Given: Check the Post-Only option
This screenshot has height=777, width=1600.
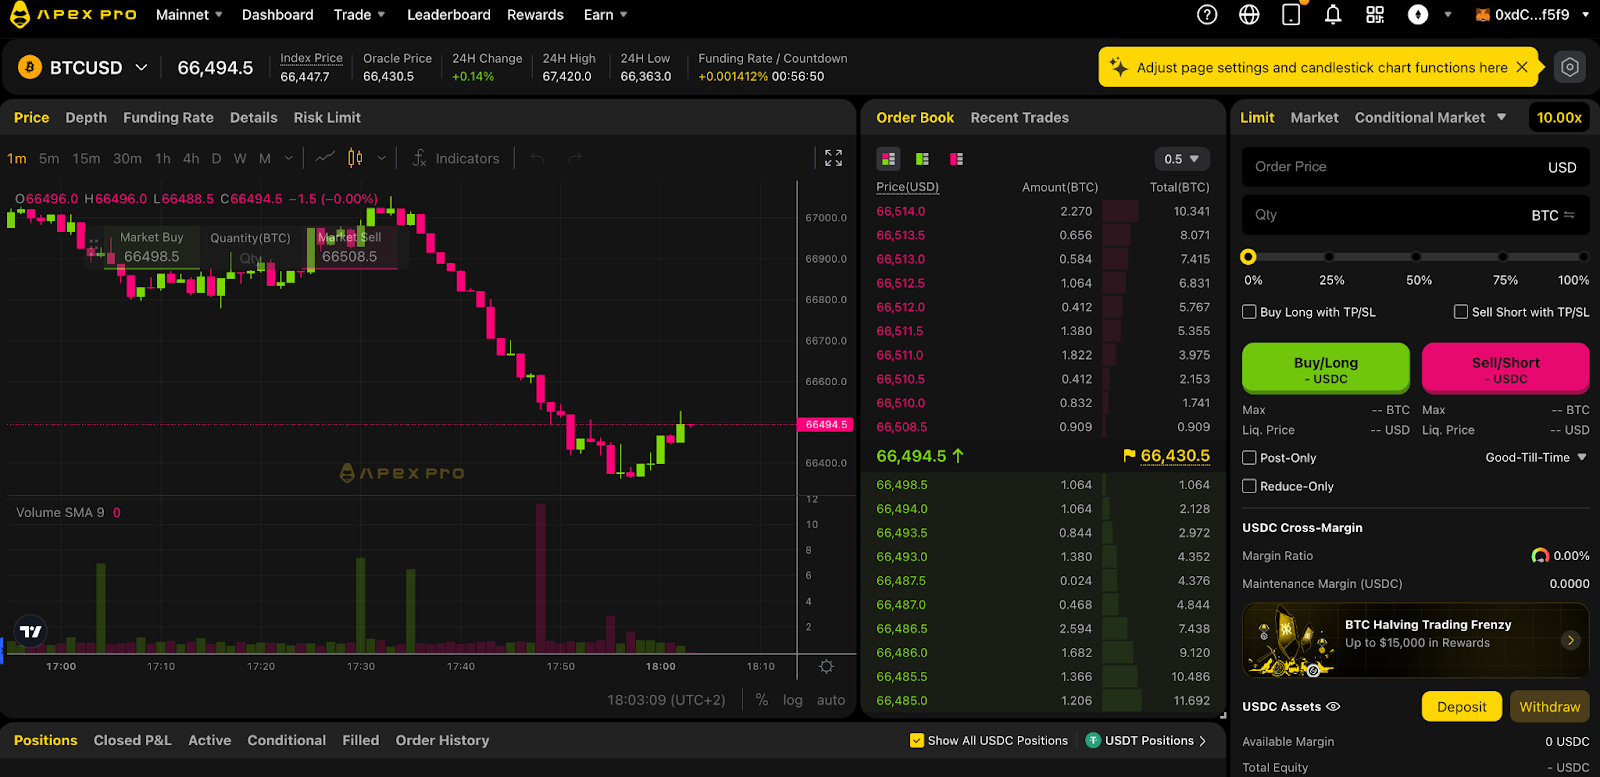Looking at the screenshot, I should coord(1249,458).
